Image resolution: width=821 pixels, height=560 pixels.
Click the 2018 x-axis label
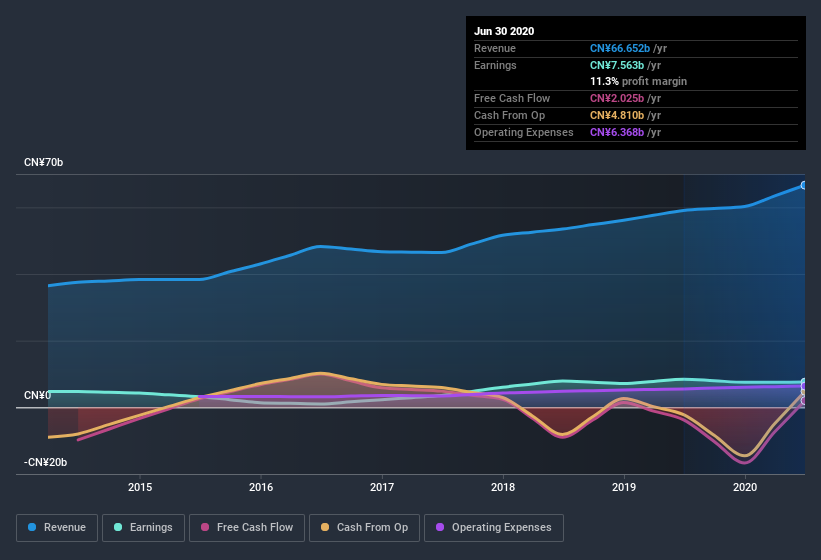[x=503, y=487]
